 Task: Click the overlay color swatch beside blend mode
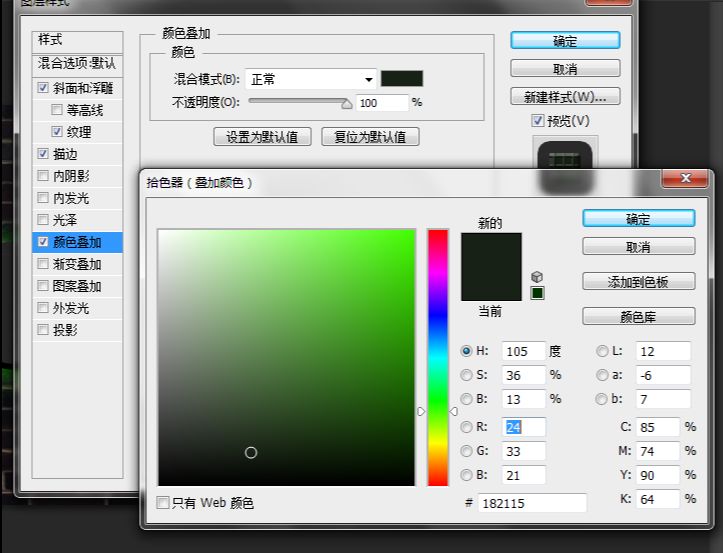coord(402,79)
